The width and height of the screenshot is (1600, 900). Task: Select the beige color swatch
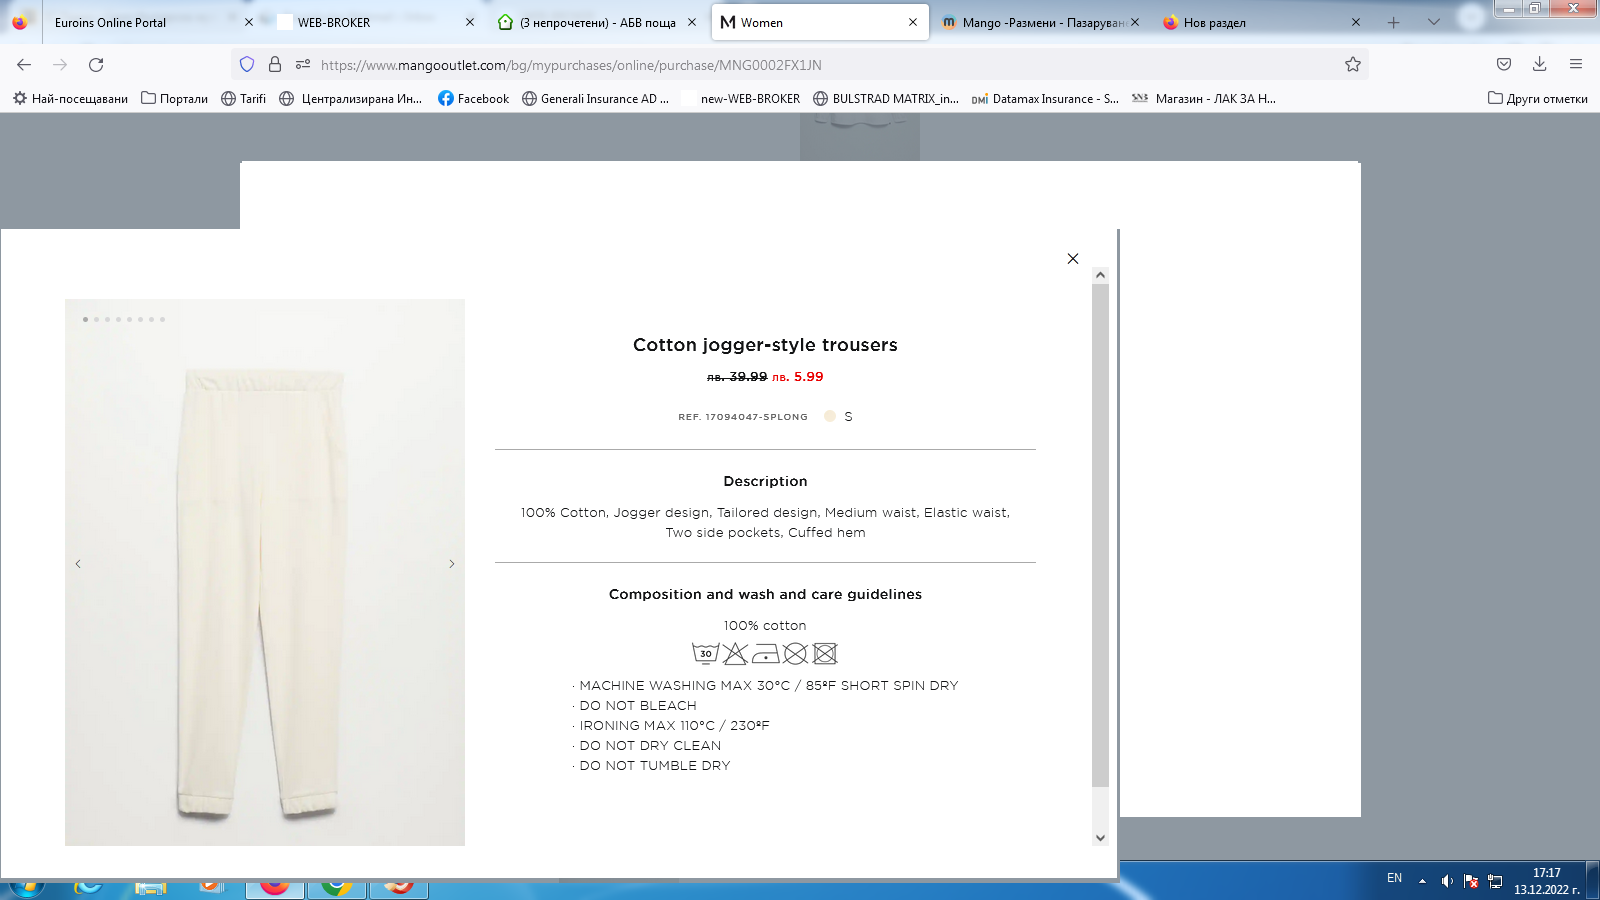[830, 416]
